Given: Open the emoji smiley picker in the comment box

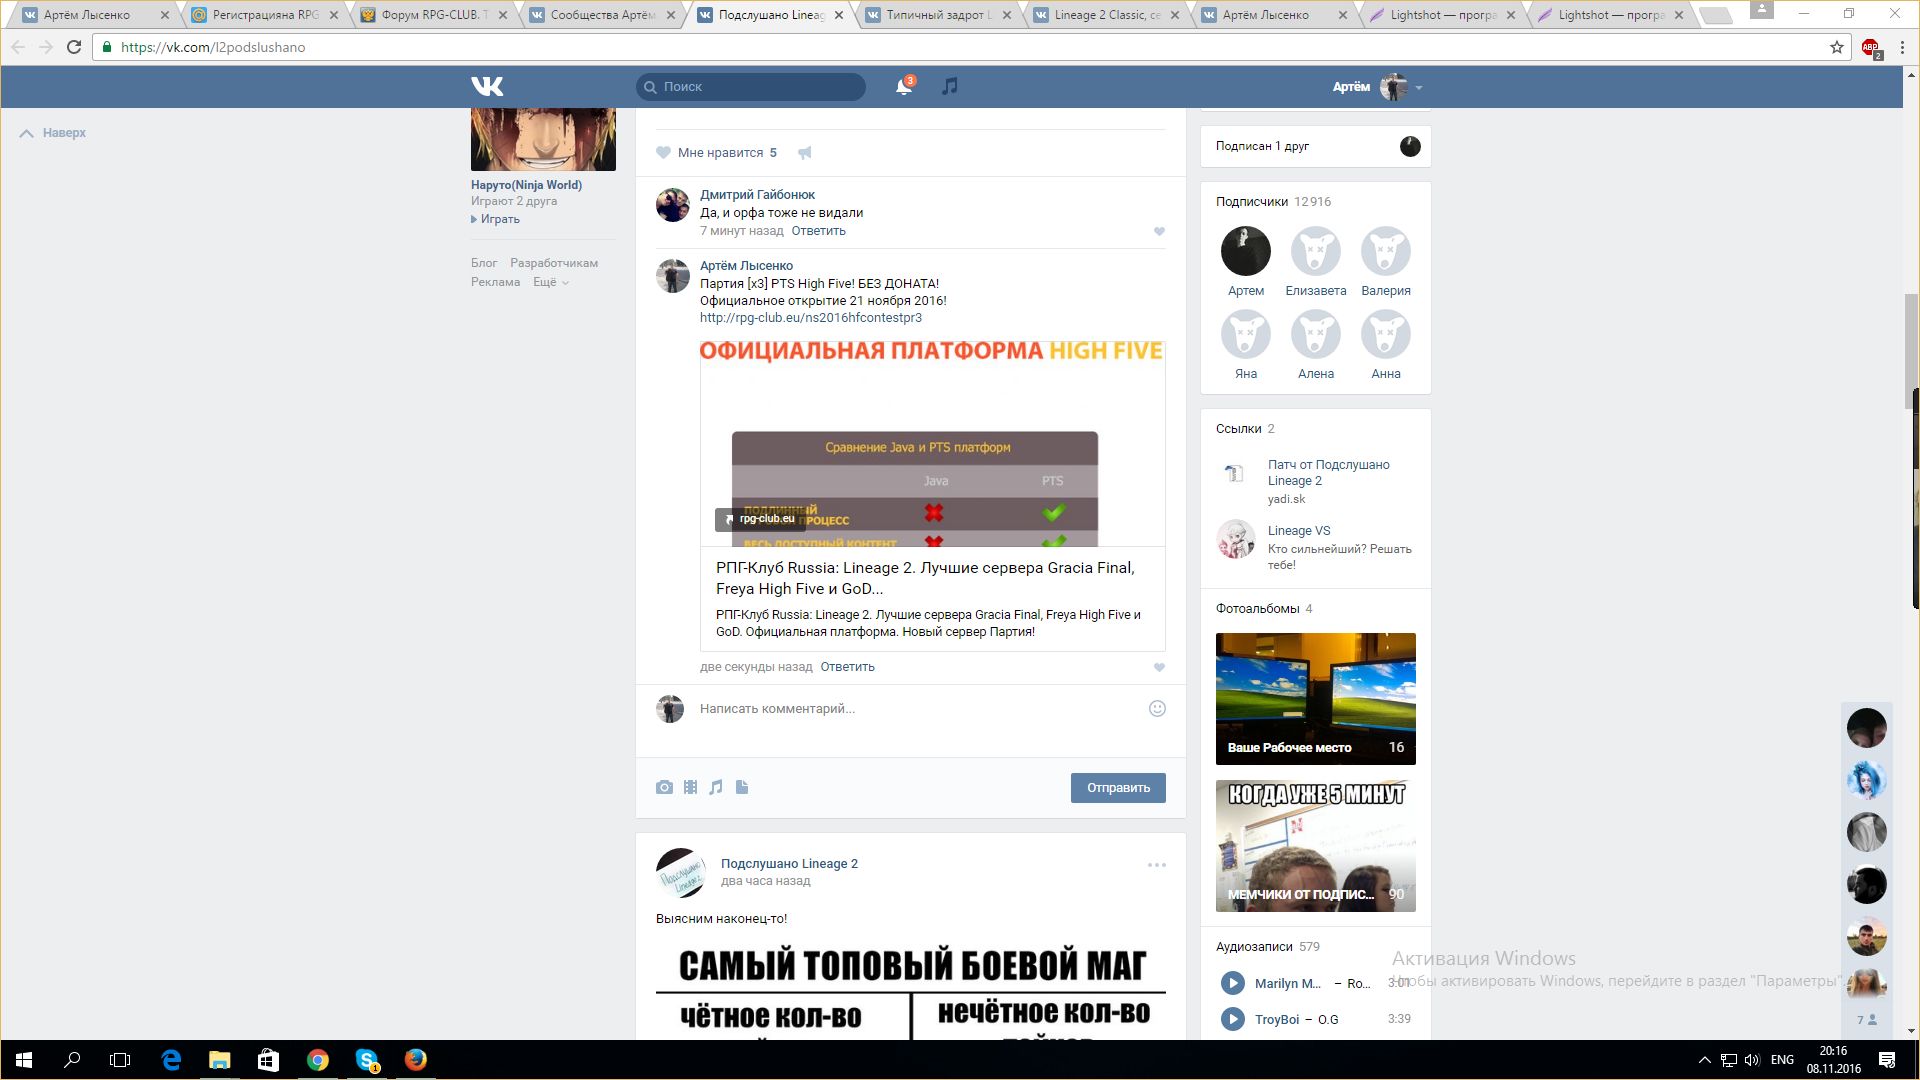Looking at the screenshot, I should [1157, 709].
